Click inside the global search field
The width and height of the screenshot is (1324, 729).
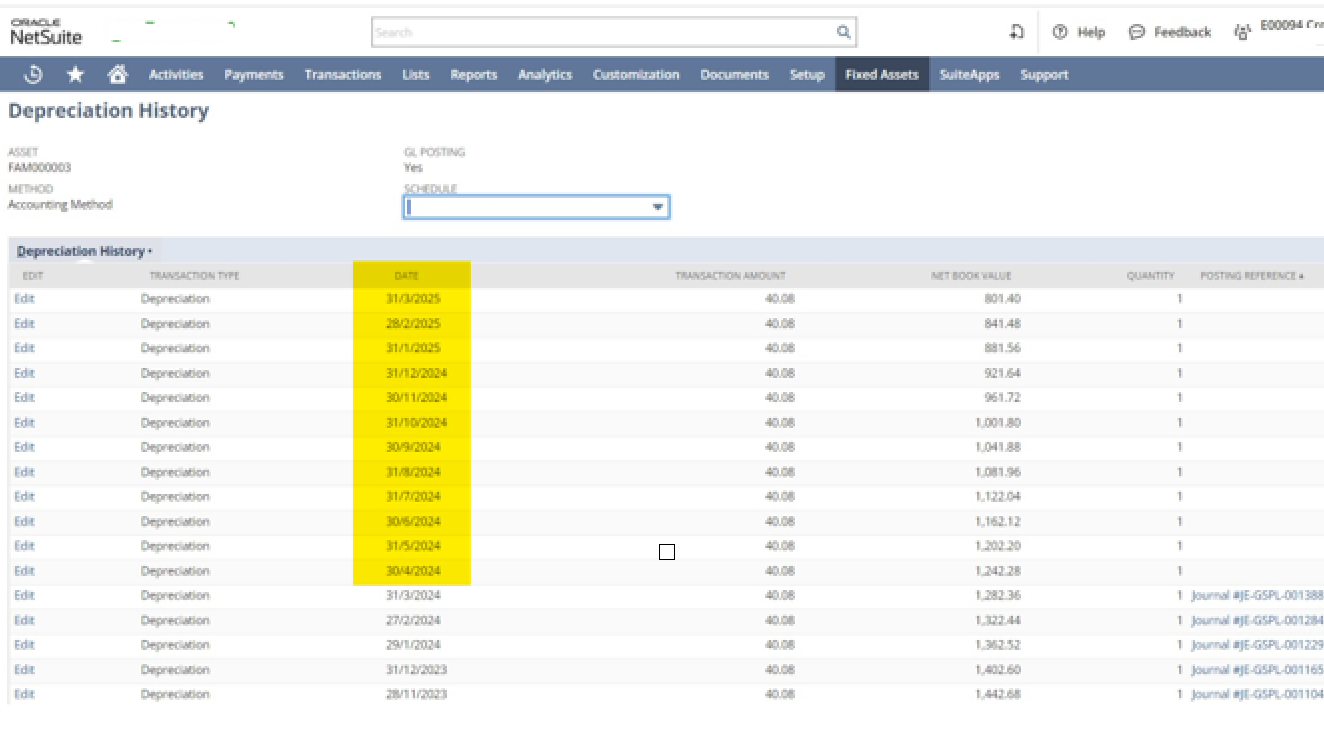[600, 31]
